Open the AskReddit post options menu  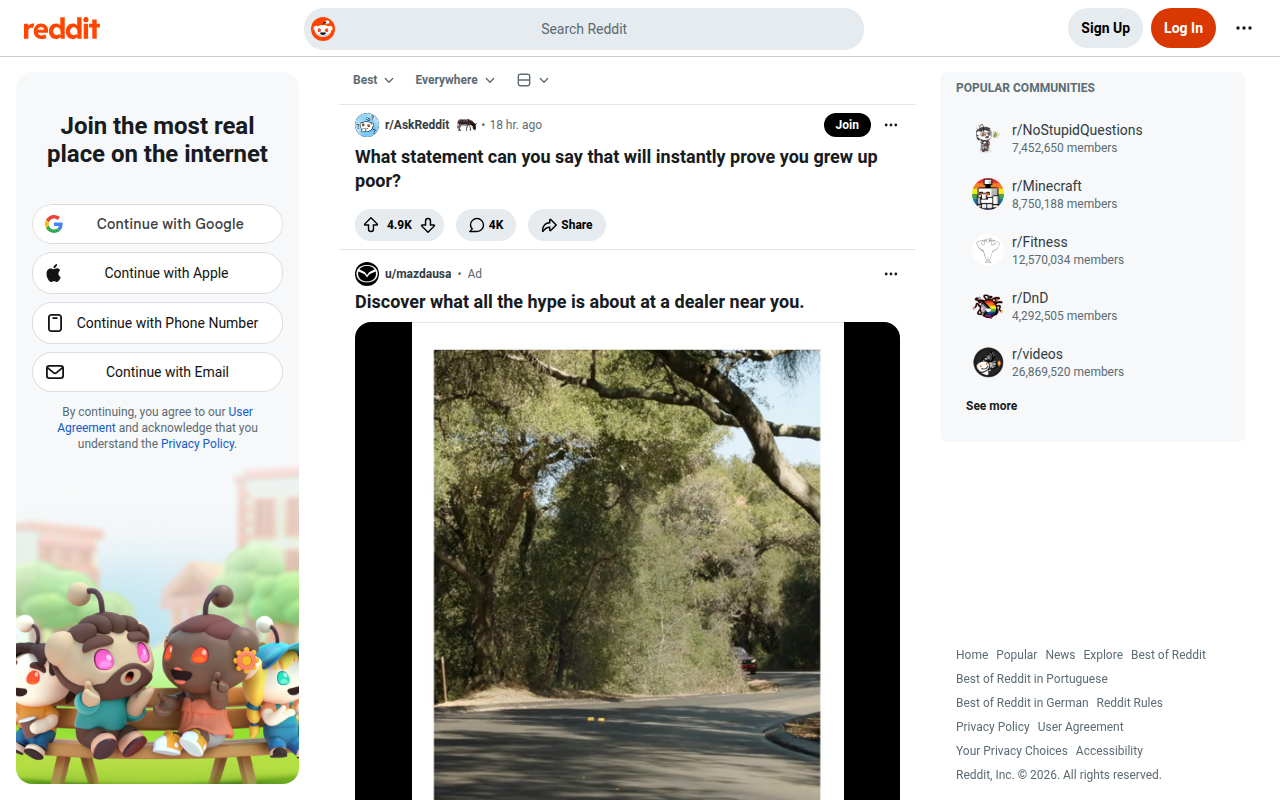[891, 125]
